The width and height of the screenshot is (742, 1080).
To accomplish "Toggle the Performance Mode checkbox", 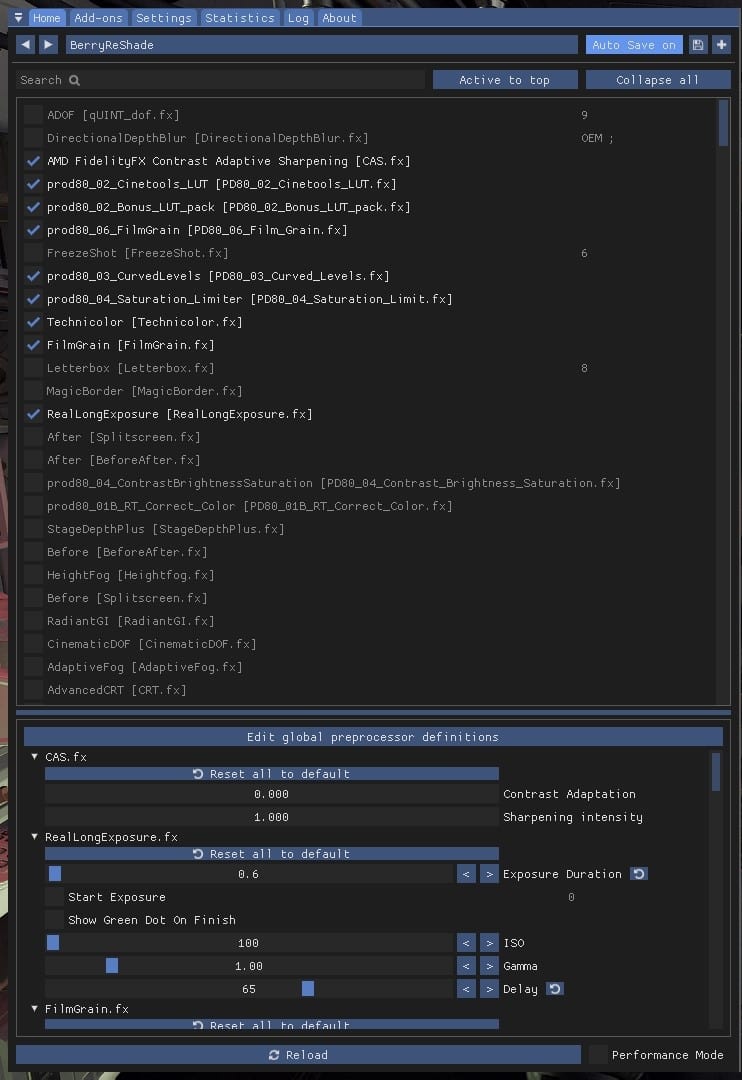I will coord(598,1055).
